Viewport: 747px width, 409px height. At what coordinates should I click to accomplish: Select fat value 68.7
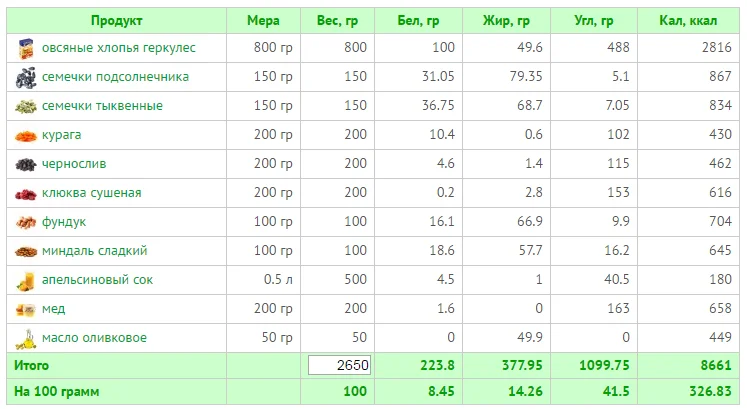pos(530,105)
